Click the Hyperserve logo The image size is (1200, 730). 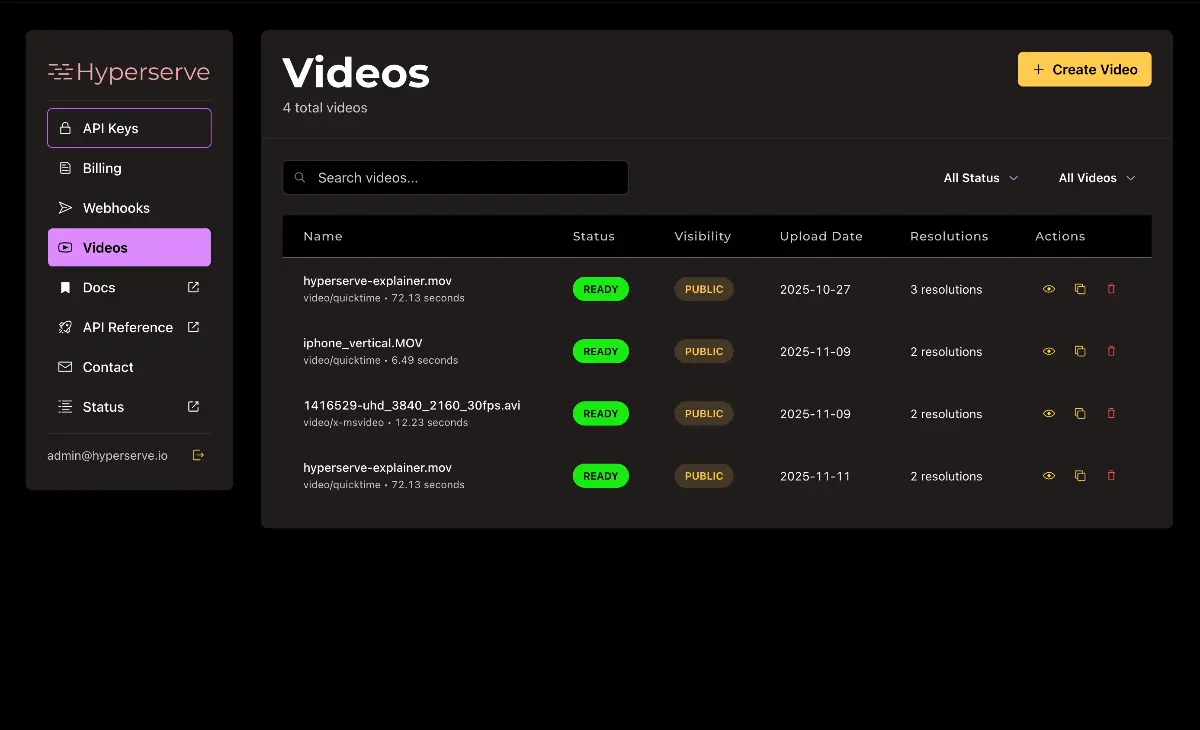tap(128, 72)
